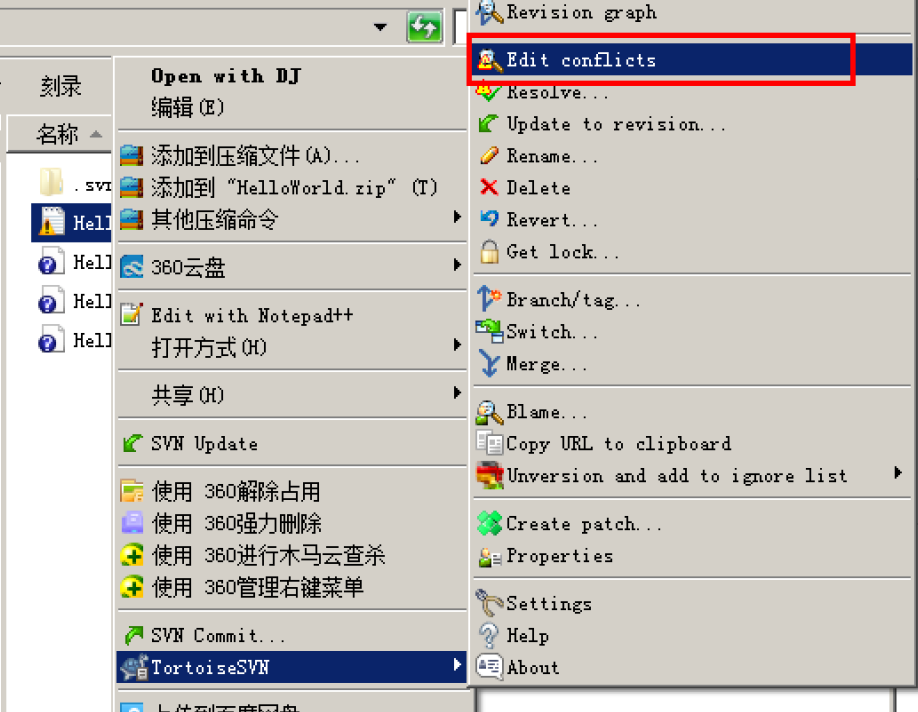
Task: Click the green refresh button in address bar
Action: (424, 26)
